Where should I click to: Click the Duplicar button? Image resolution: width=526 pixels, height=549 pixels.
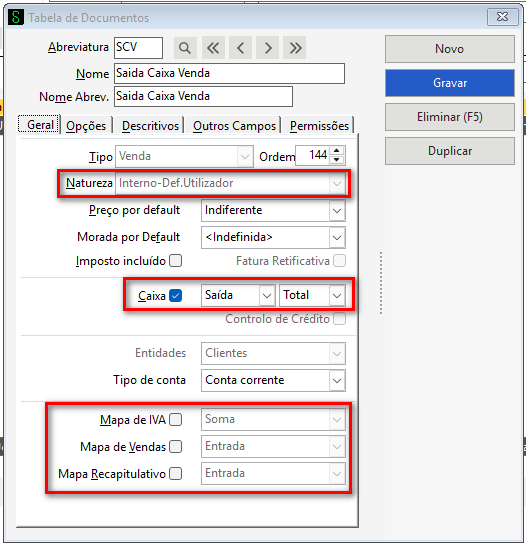[x=450, y=151]
